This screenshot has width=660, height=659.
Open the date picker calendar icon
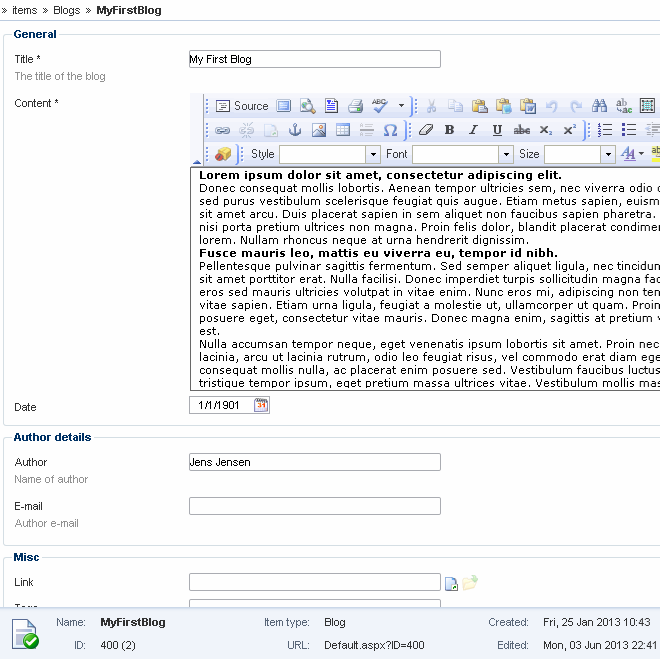[261, 405]
